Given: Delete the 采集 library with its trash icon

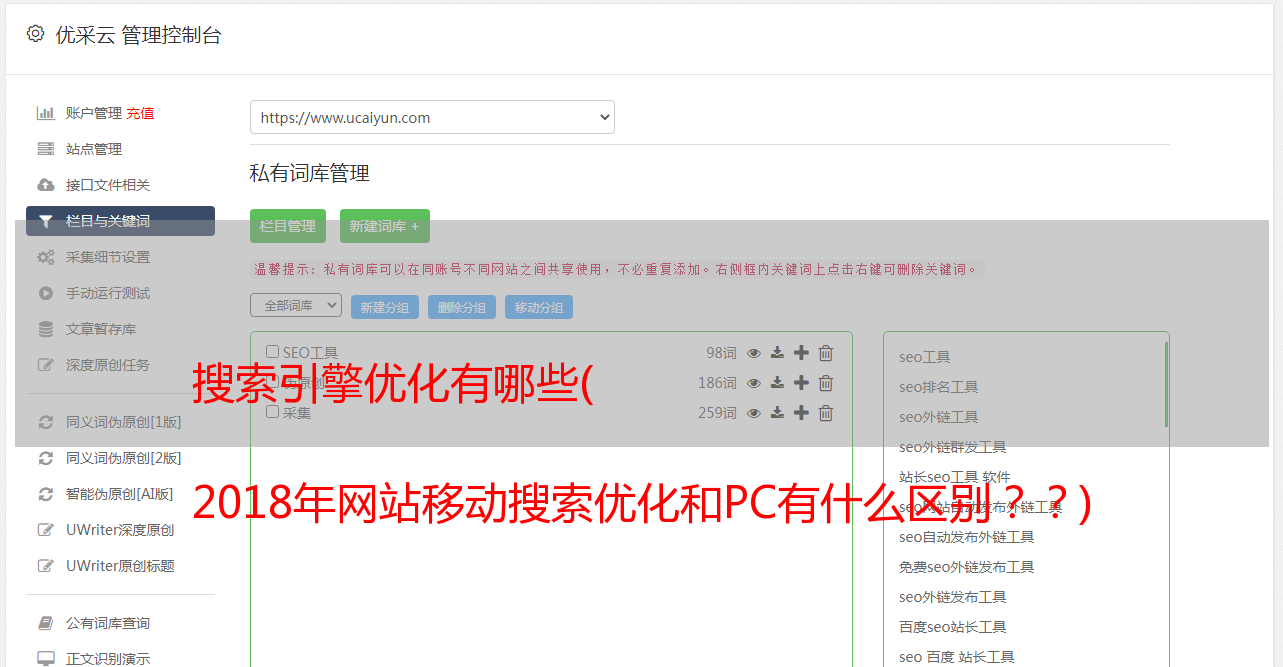Looking at the screenshot, I should tap(826, 413).
